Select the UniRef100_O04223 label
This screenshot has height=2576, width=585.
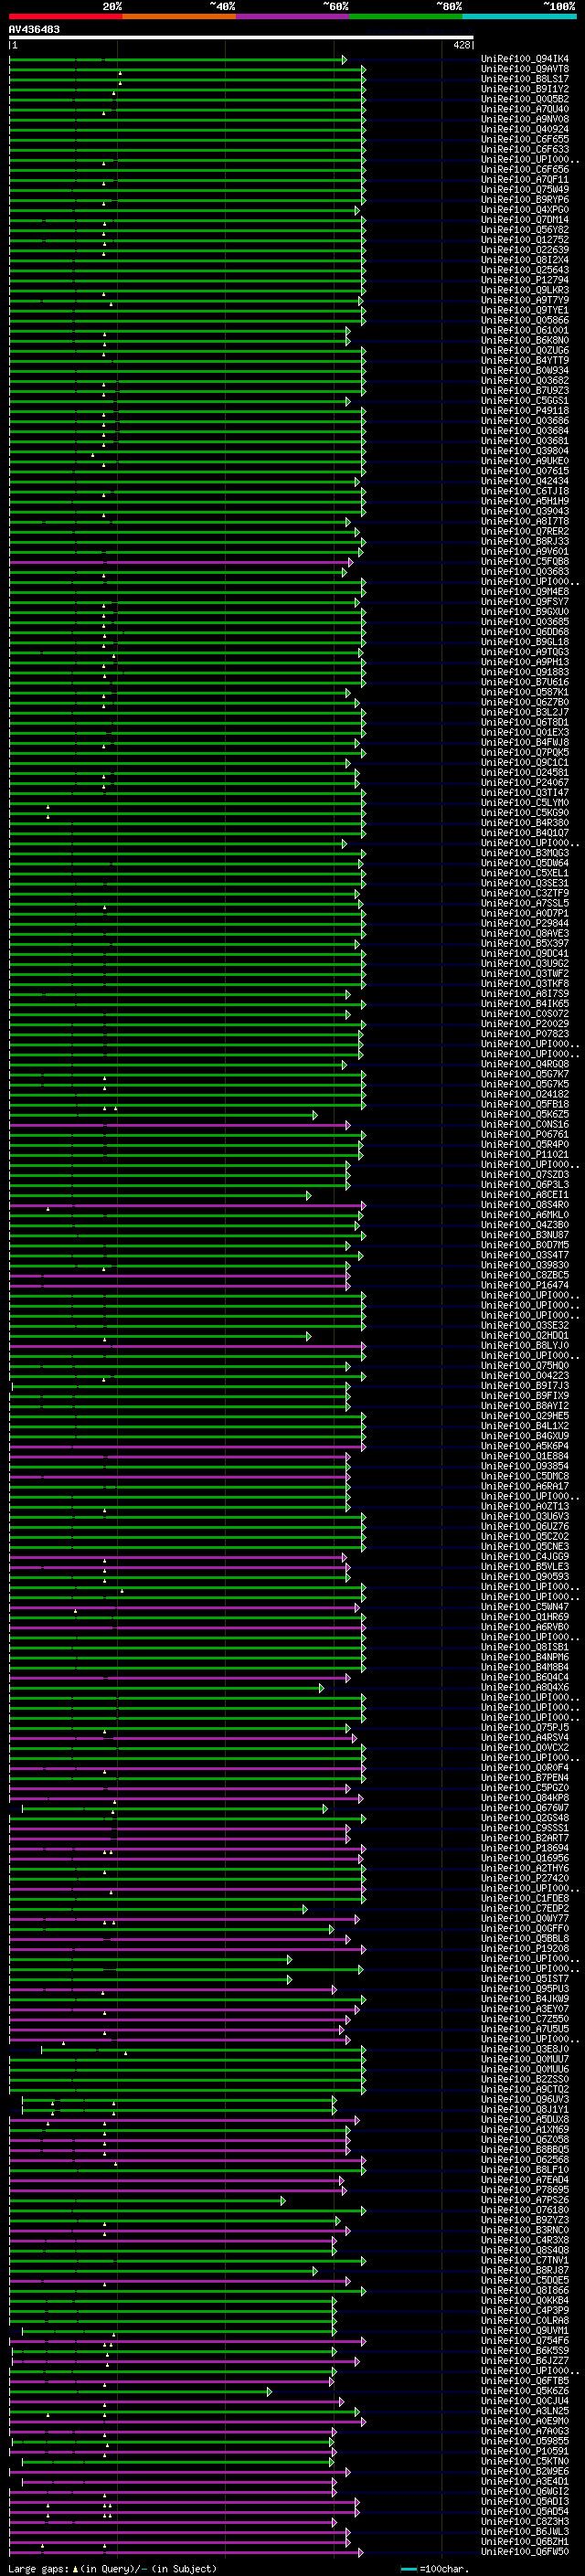click(x=525, y=1376)
